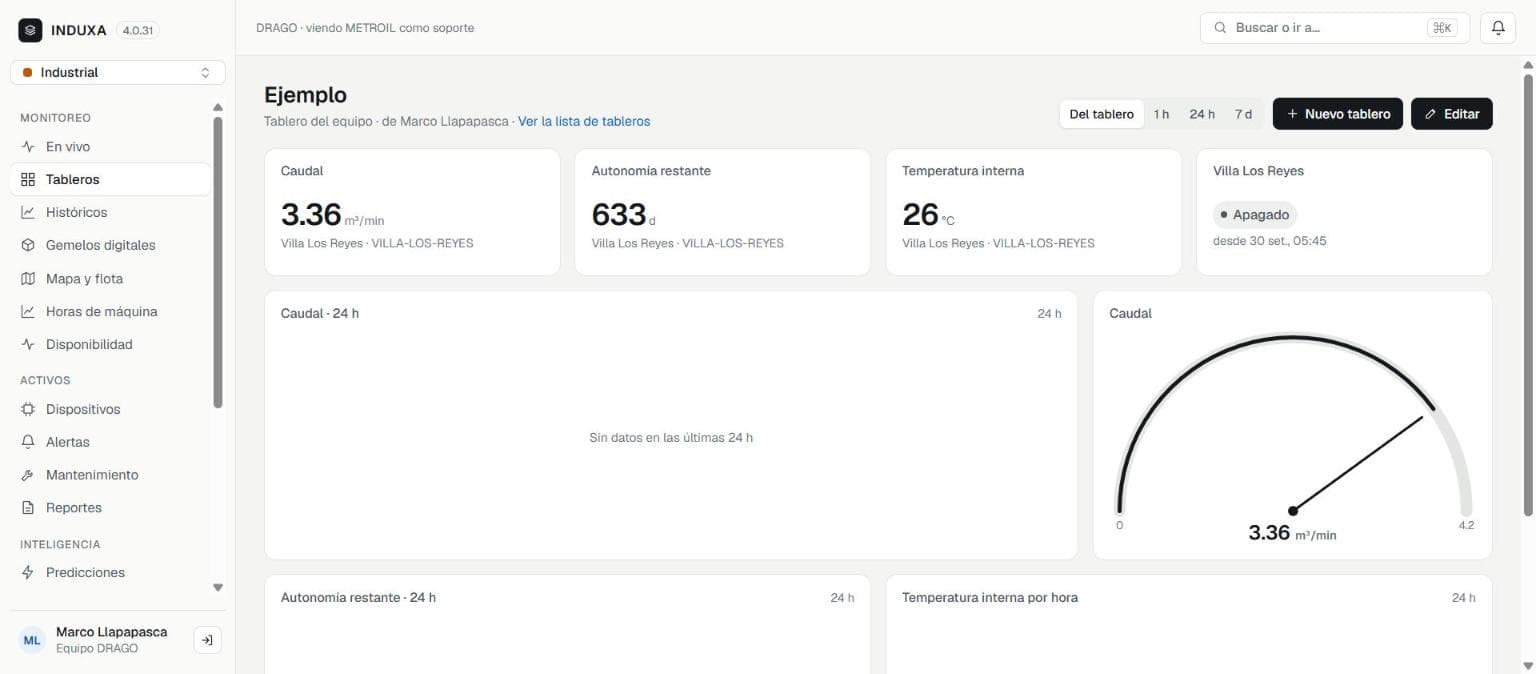The image size is (1536, 674).
Task: Collapse sidebar list with up arrow
Action: click(x=218, y=108)
